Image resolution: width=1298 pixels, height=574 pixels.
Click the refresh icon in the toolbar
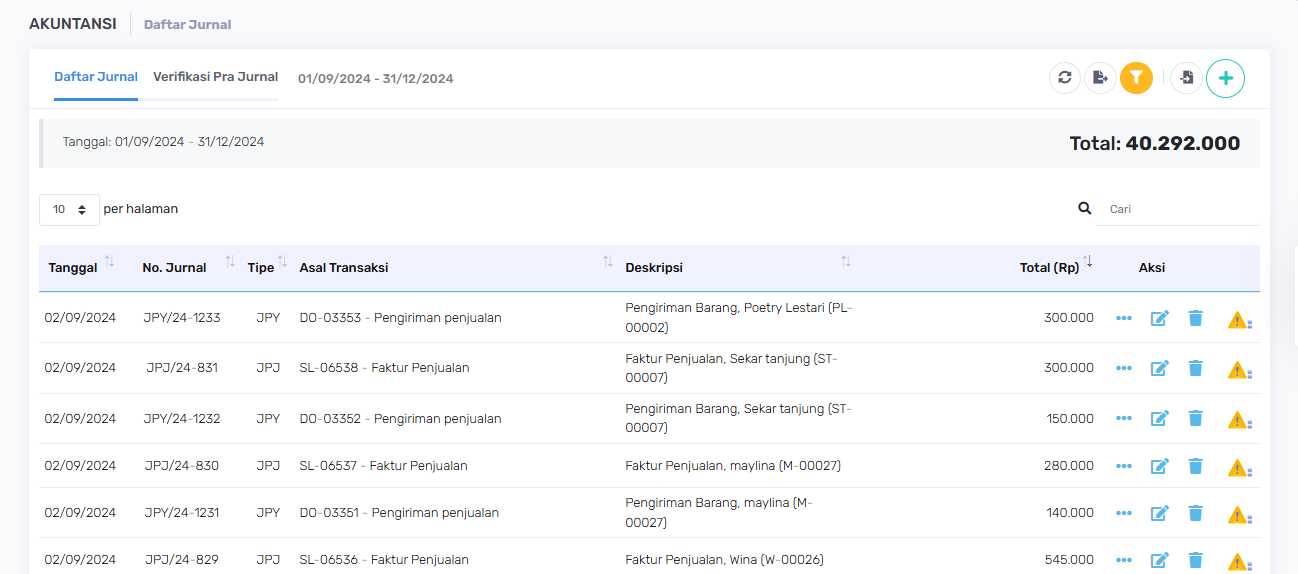tap(1065, 77)
